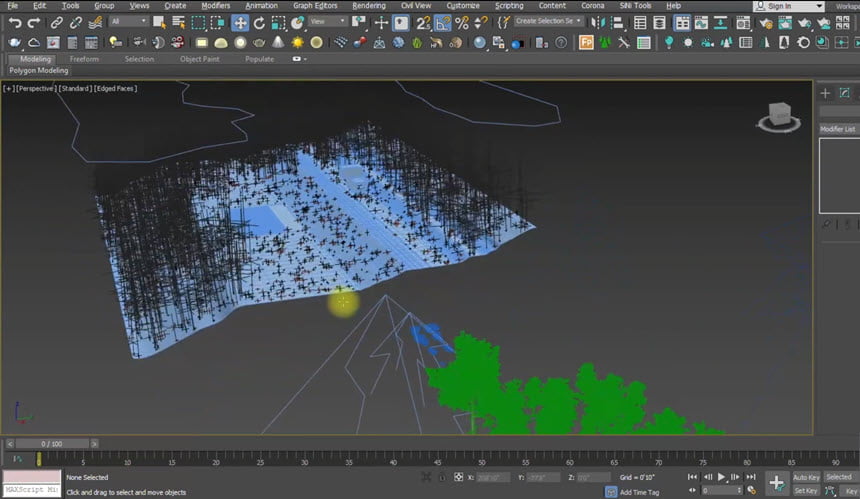Open the Sign In dropdown
This screenshot has width=860, height=499.
pyautogui.click(x=788, y=6)
